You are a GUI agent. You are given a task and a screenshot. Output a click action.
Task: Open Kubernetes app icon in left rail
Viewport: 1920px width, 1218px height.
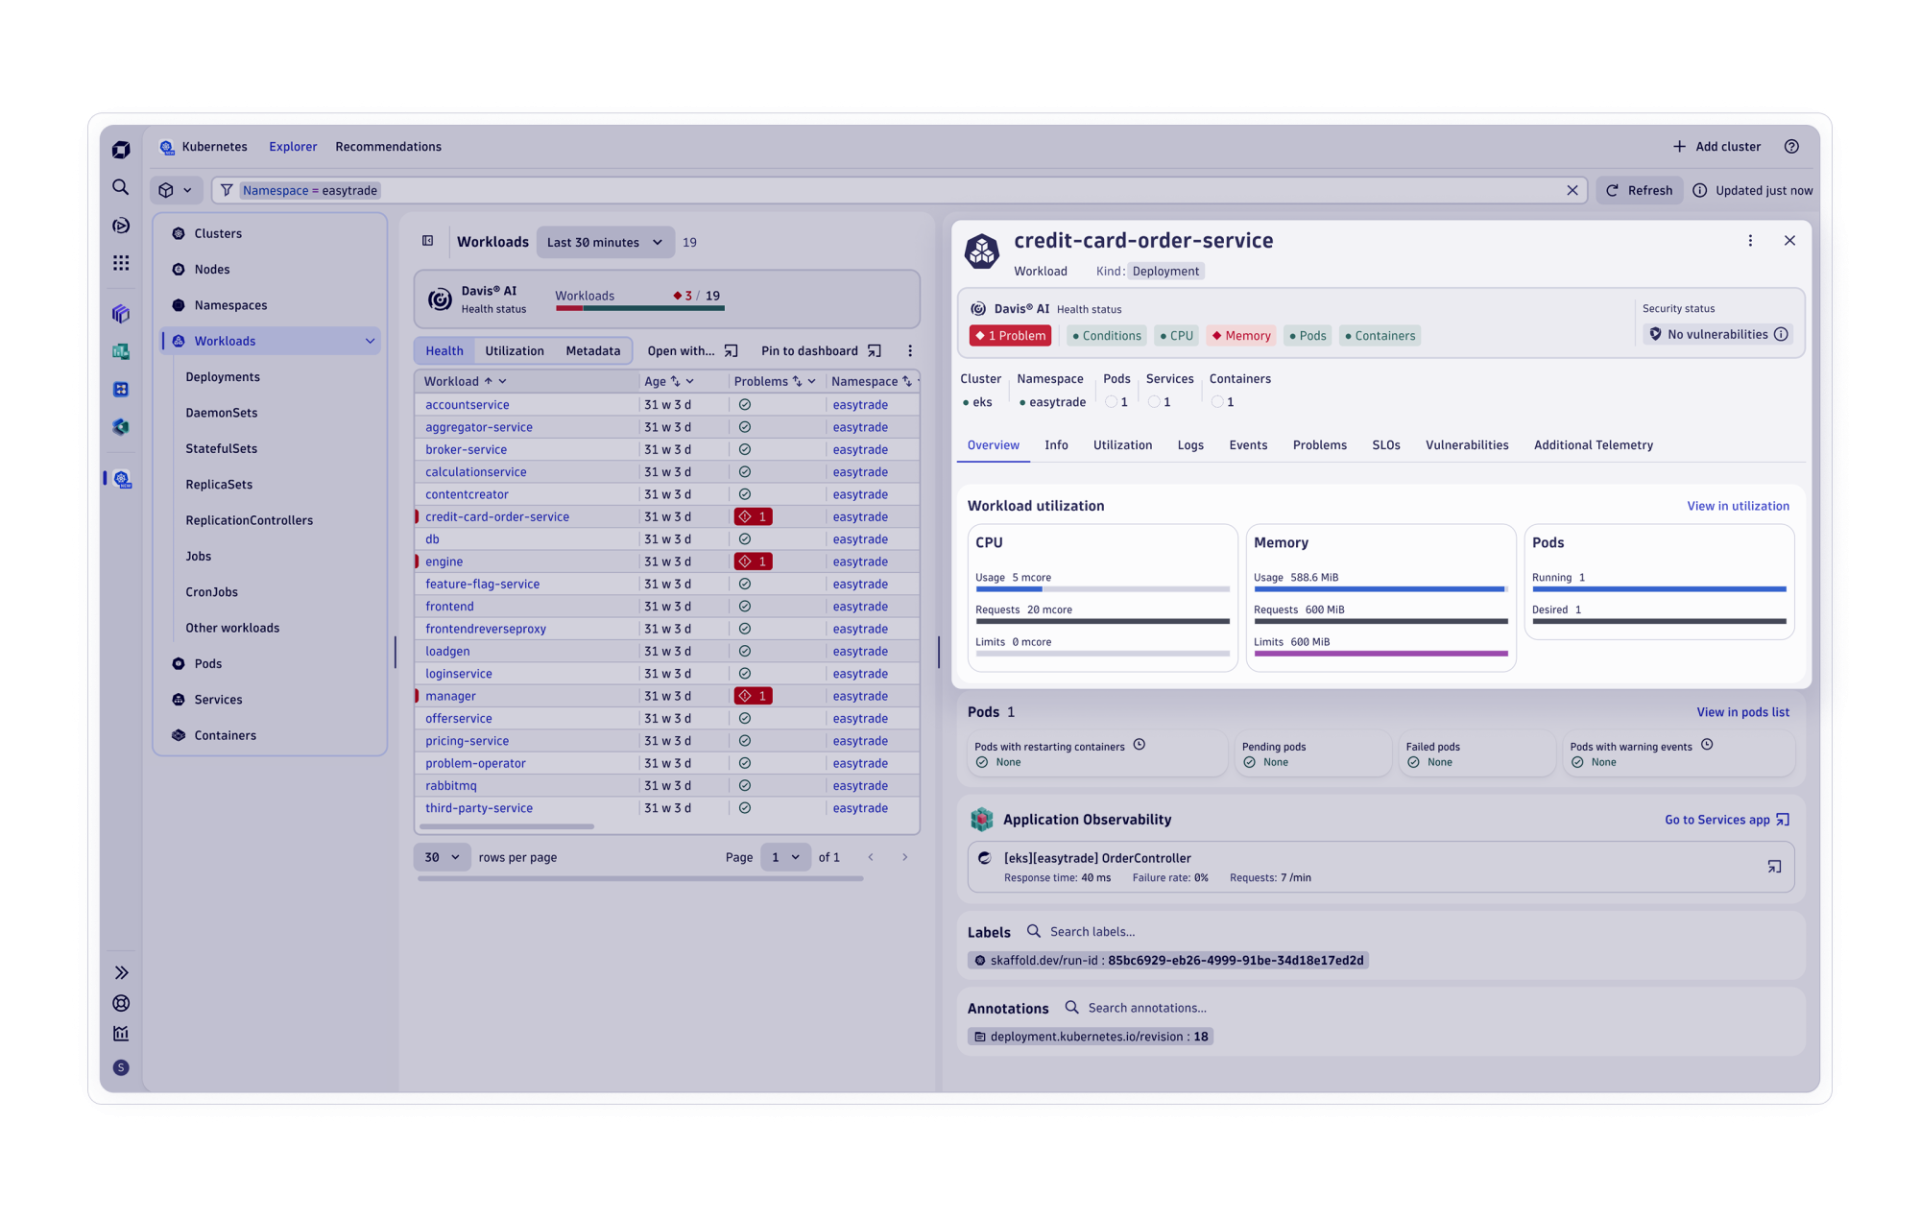point(121,479)
